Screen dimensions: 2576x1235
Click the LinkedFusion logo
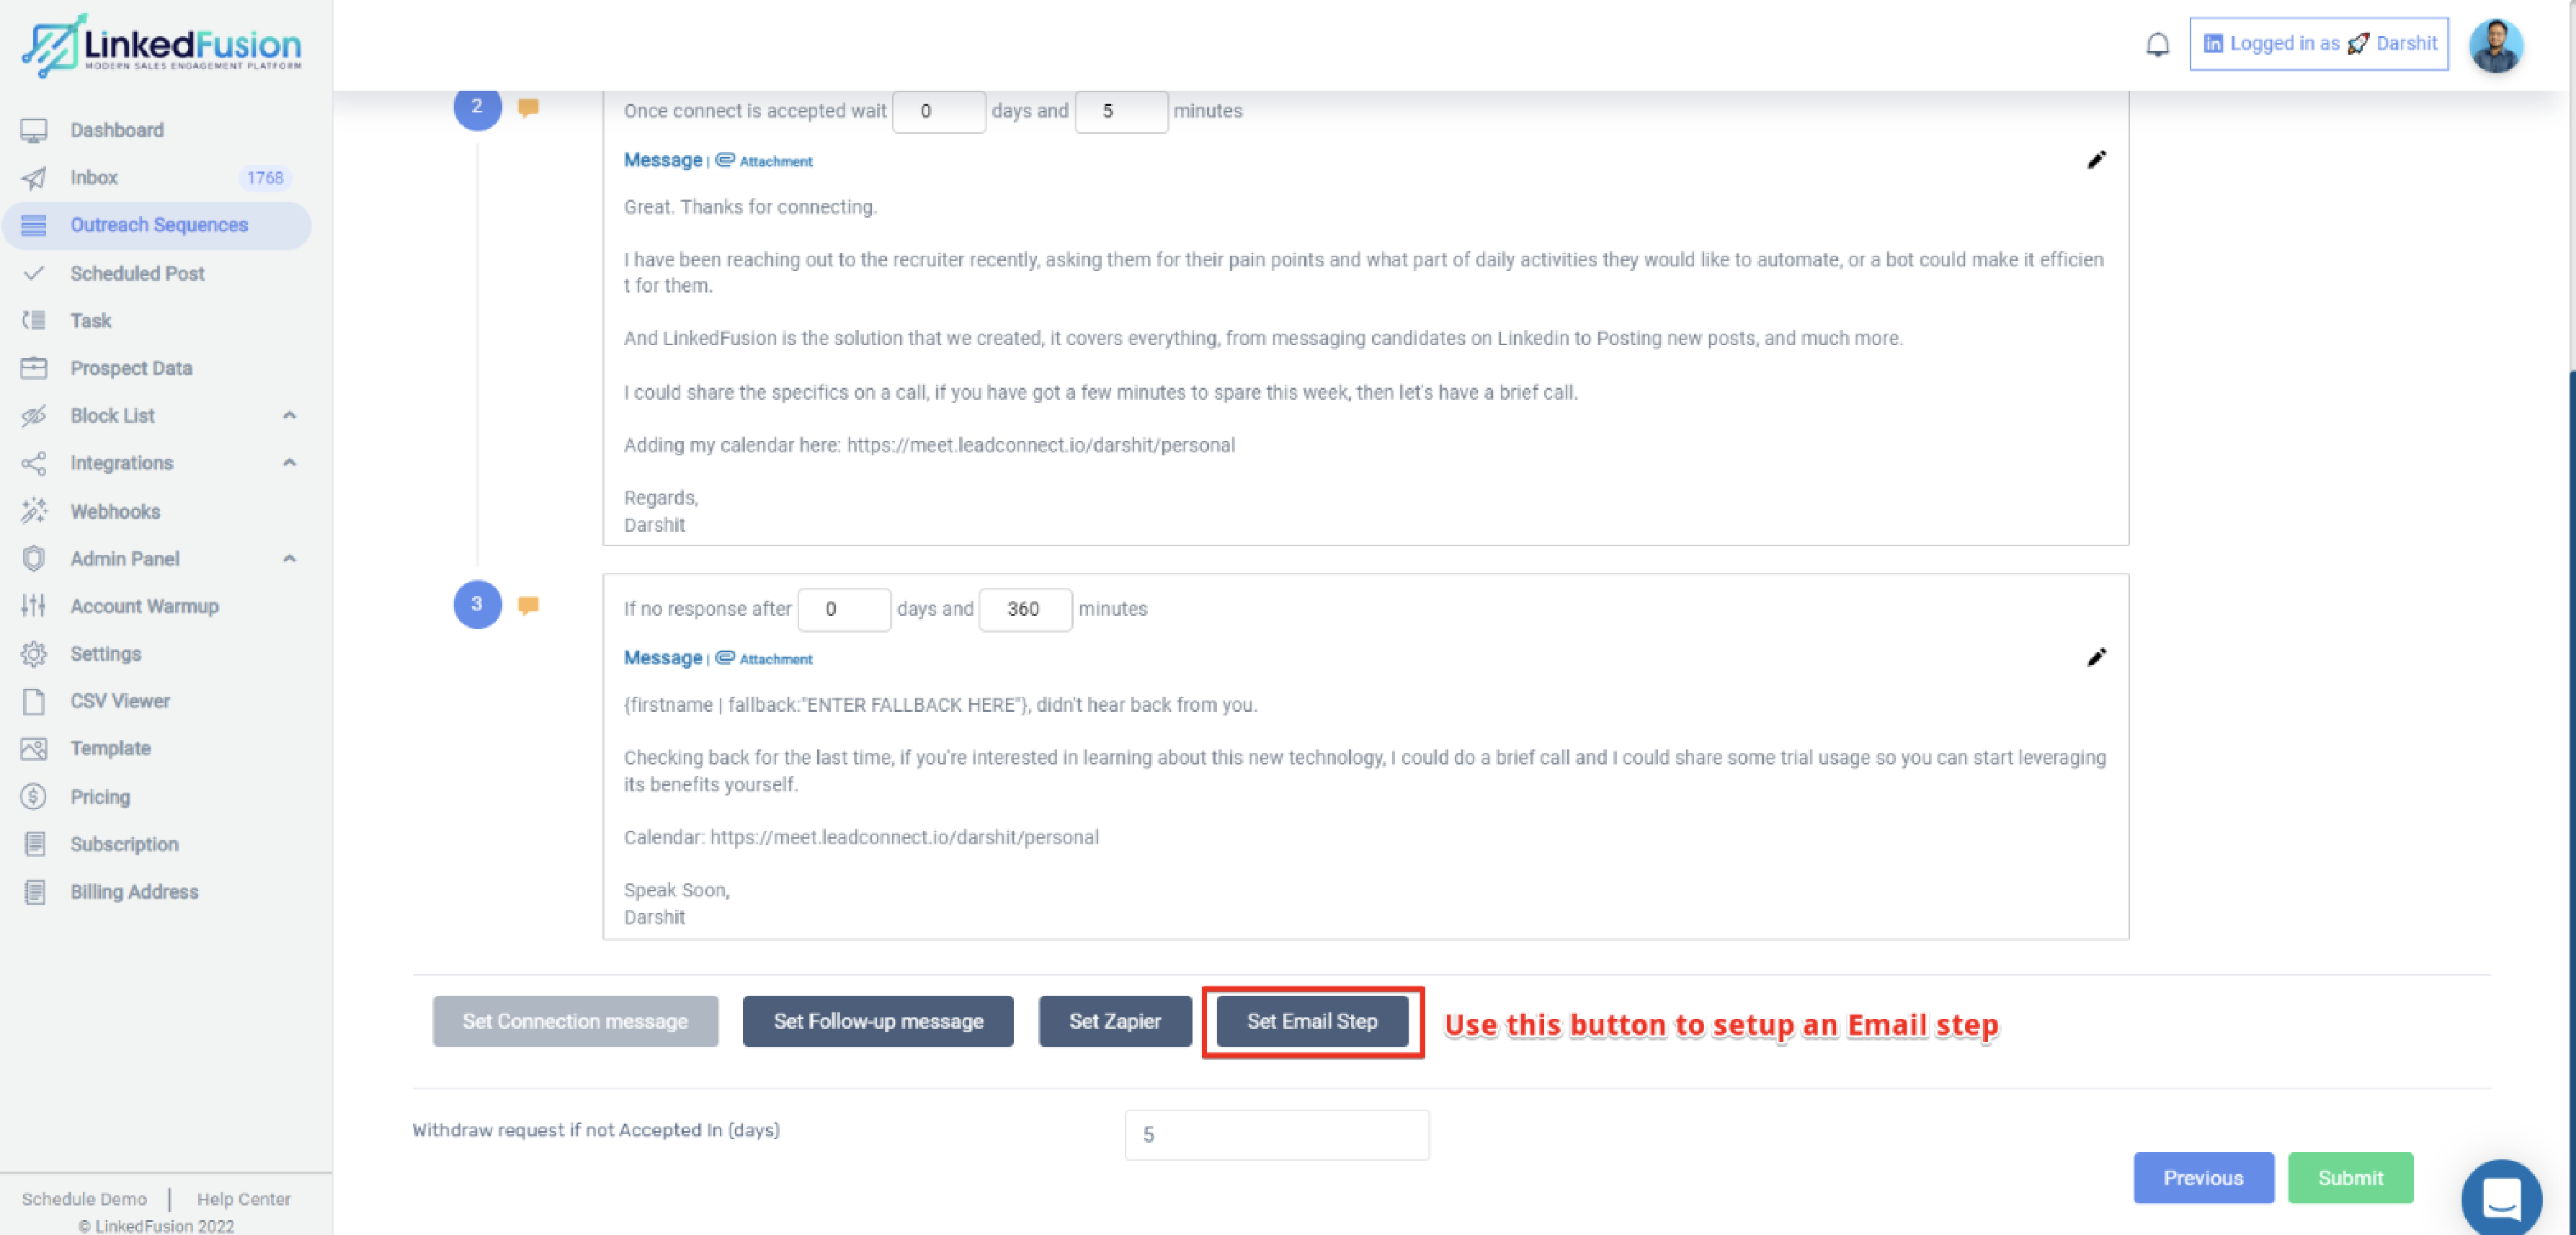click(x=161, y=46)
